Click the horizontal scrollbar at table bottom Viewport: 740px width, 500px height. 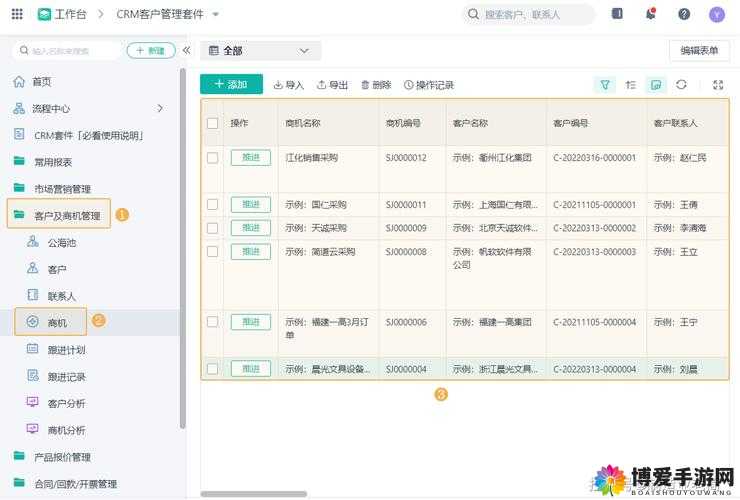[x=254, y=494]
